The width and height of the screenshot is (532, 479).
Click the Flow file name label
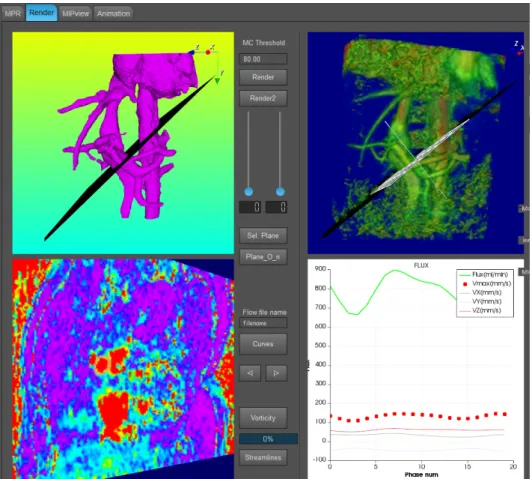(x=264, y=312)
